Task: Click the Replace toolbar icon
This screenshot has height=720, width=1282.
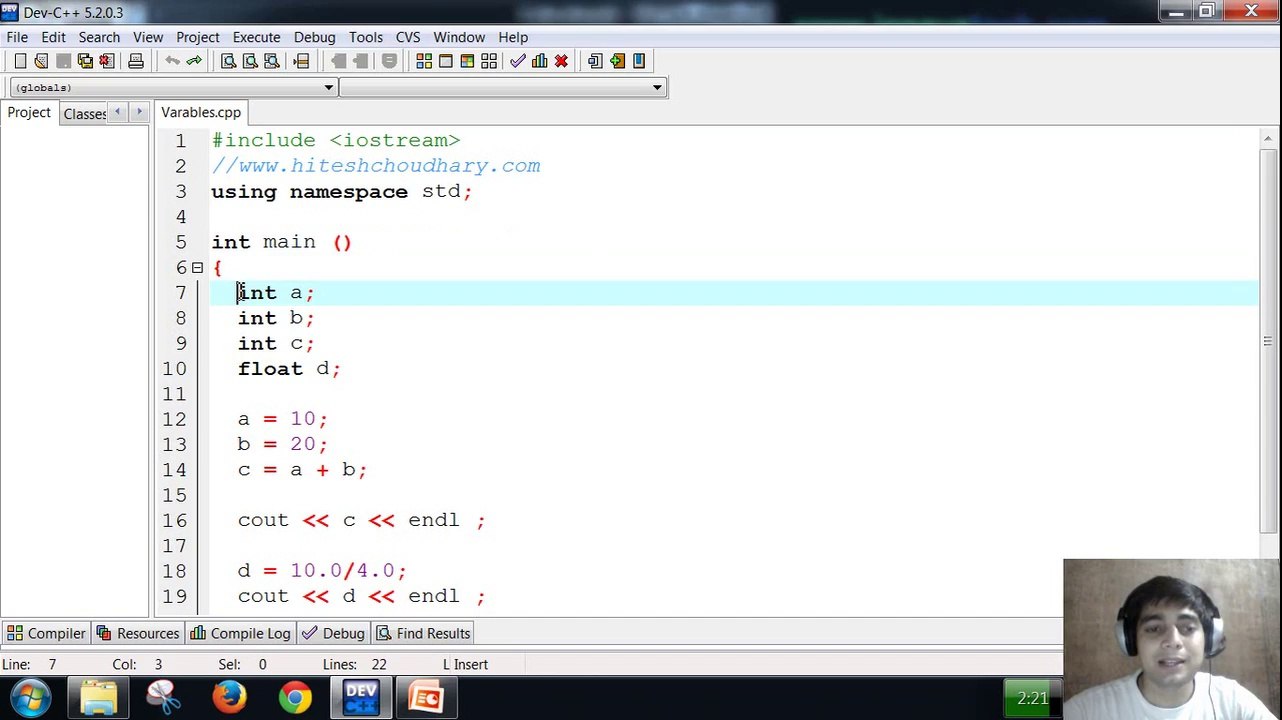Action: click(x=250, y=61)
